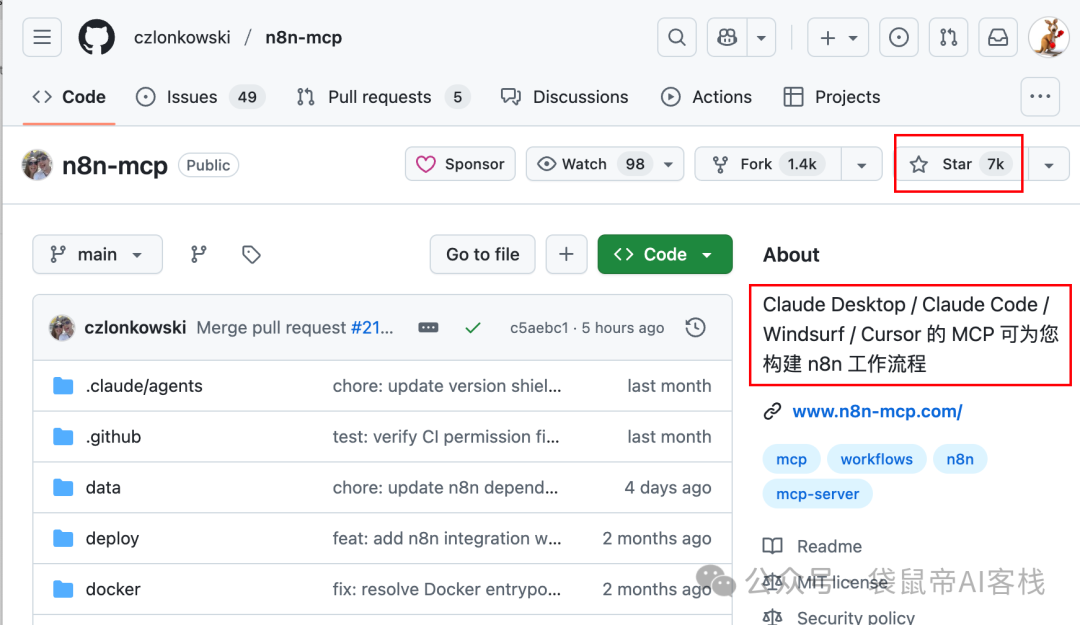1080x625 pixels.
Task: Click 'chore: update n8n depend...' commit message
Action: click(x=445, y=488)
